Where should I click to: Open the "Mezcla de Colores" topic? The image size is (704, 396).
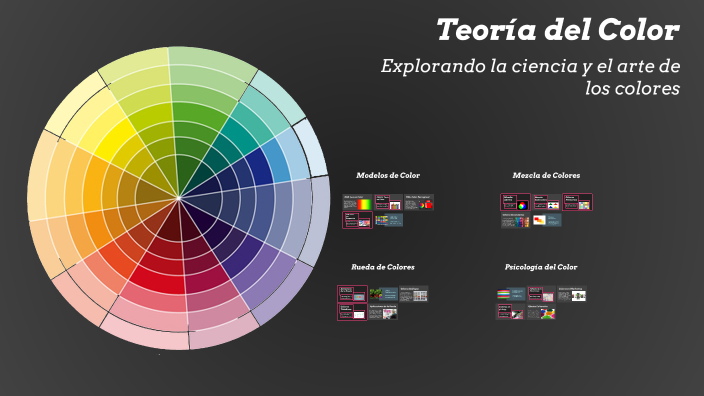tap(546, 176)
